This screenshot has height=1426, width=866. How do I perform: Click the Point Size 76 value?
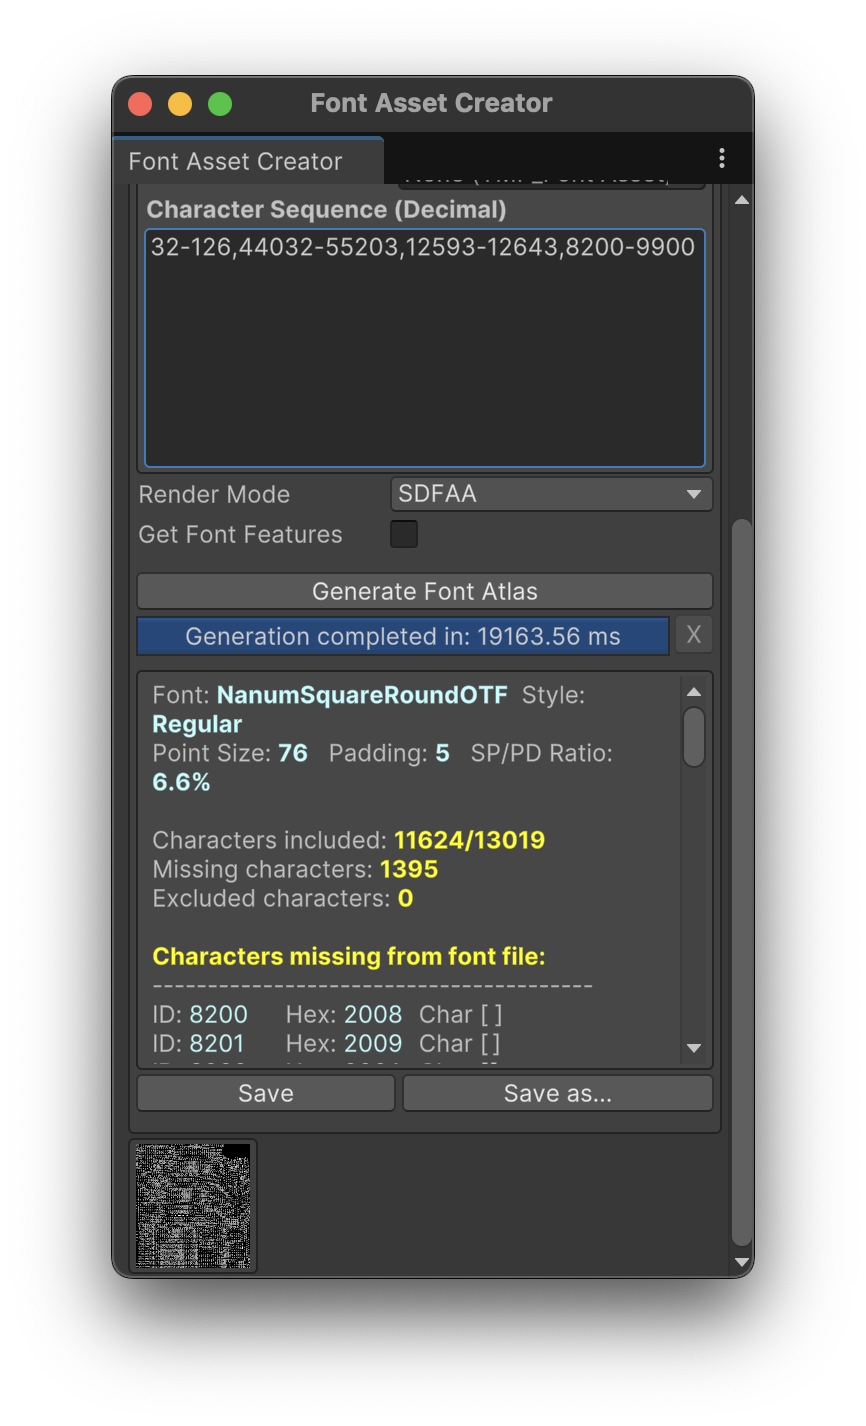tap(293, 752)
